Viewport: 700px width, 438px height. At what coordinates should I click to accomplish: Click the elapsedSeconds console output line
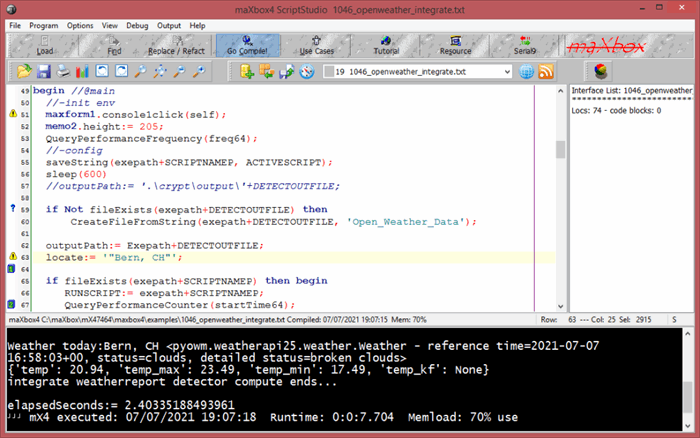tap(121, 405)
